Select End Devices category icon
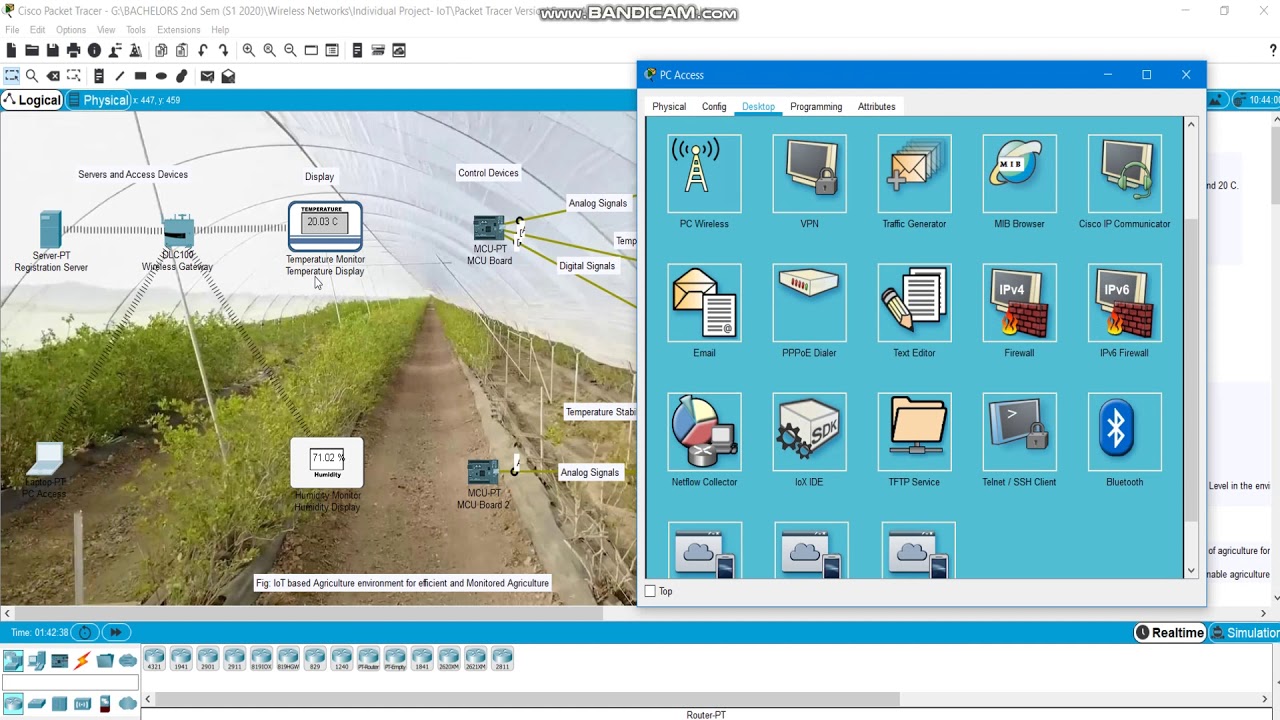Viewport: 1280px width, 720px height. point(37,660)
